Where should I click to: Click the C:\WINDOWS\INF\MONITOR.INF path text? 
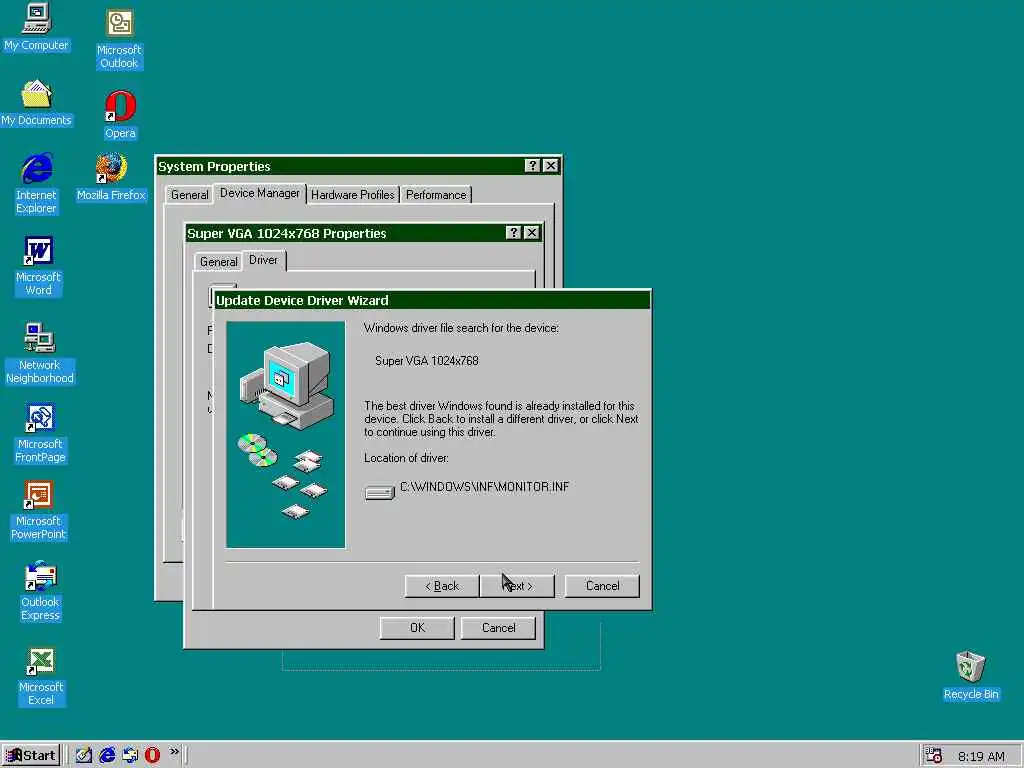click(485, 487)
